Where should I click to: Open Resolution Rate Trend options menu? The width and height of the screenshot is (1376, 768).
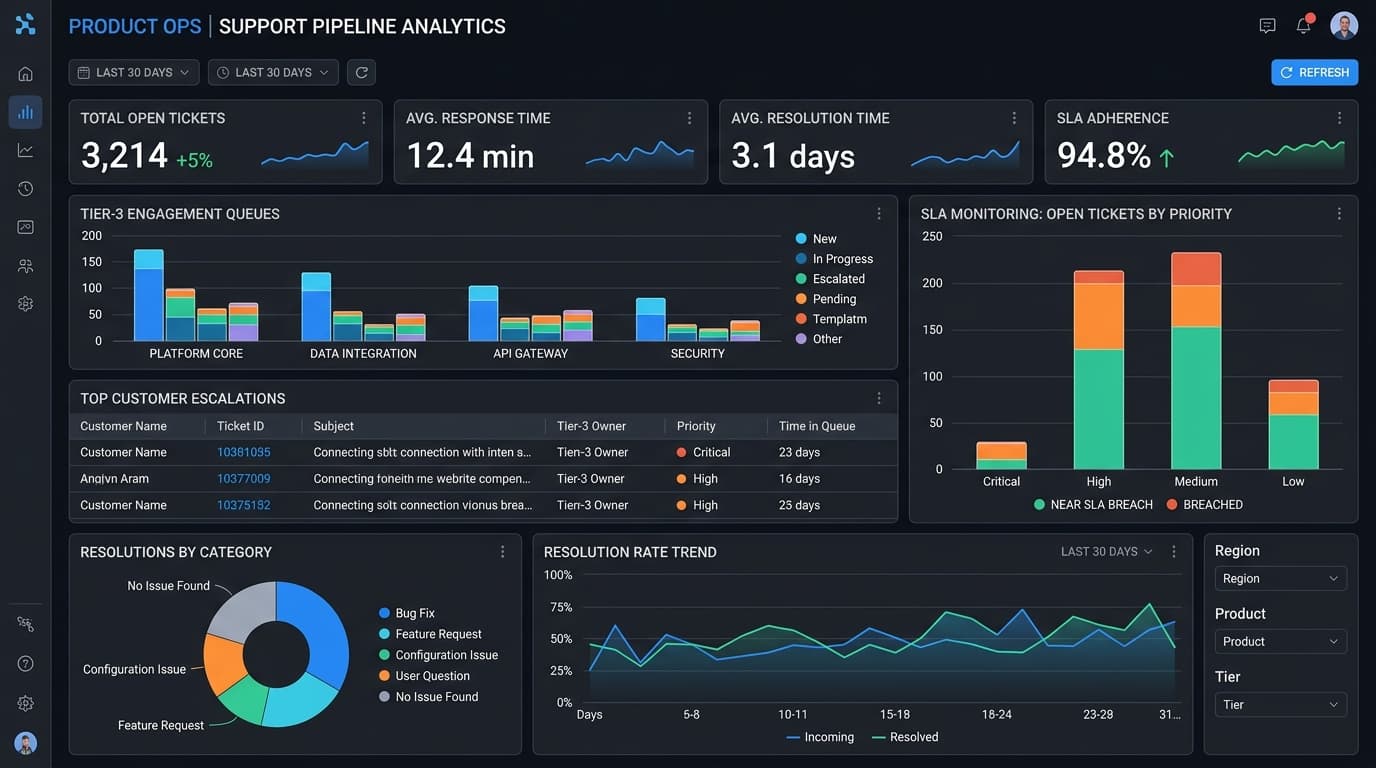1174,552
